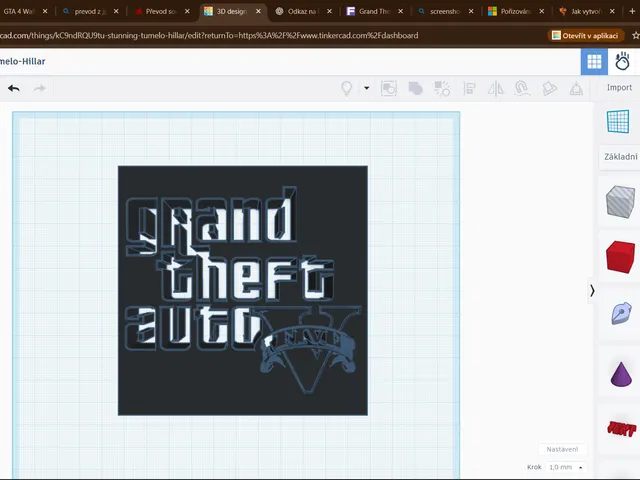Collapse the shapes panel with the chevron

click(592, 291)
